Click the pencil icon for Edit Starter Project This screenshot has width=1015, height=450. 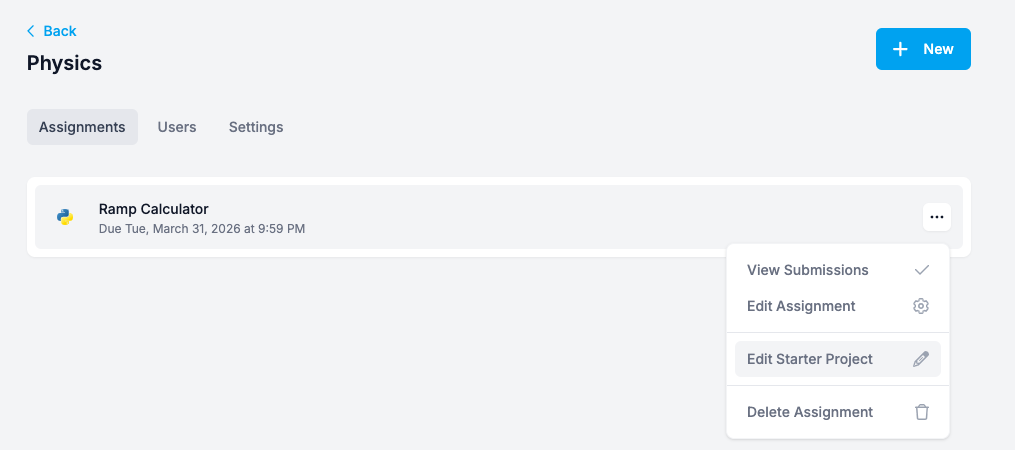pyautogui.click(x=922, y=359)
